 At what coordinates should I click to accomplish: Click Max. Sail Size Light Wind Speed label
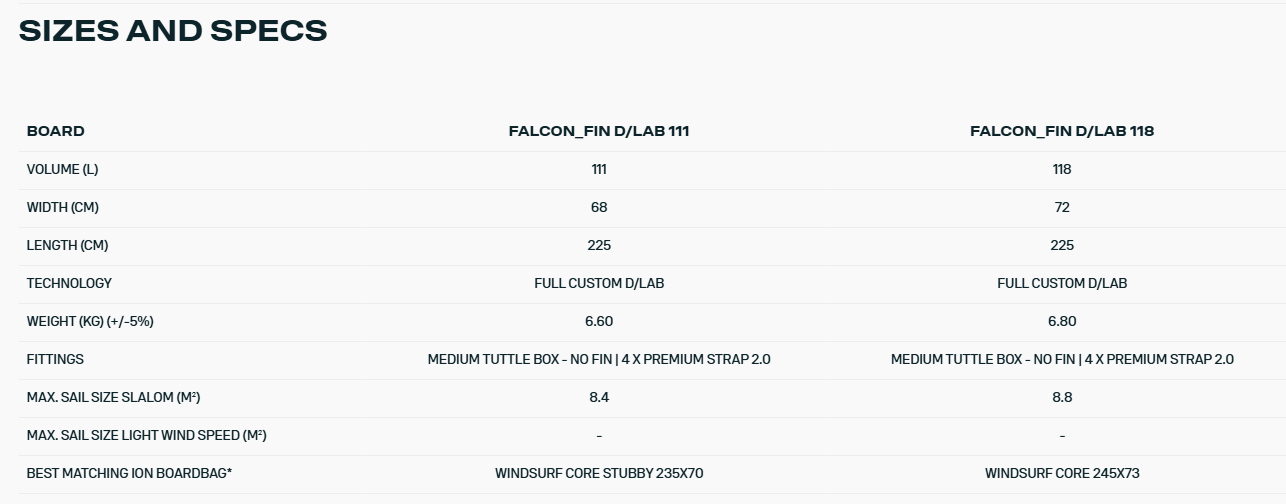pyautogui.click(x=146, y=435)
